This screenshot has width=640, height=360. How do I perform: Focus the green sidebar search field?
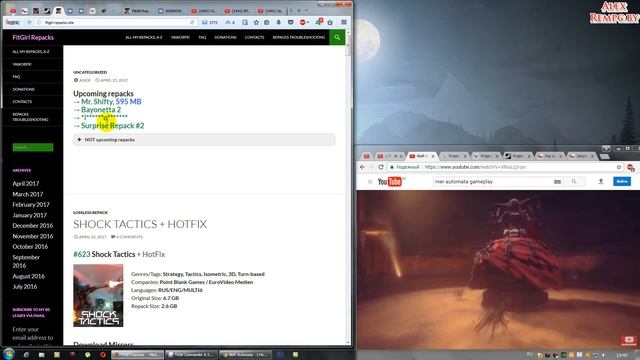33,147
